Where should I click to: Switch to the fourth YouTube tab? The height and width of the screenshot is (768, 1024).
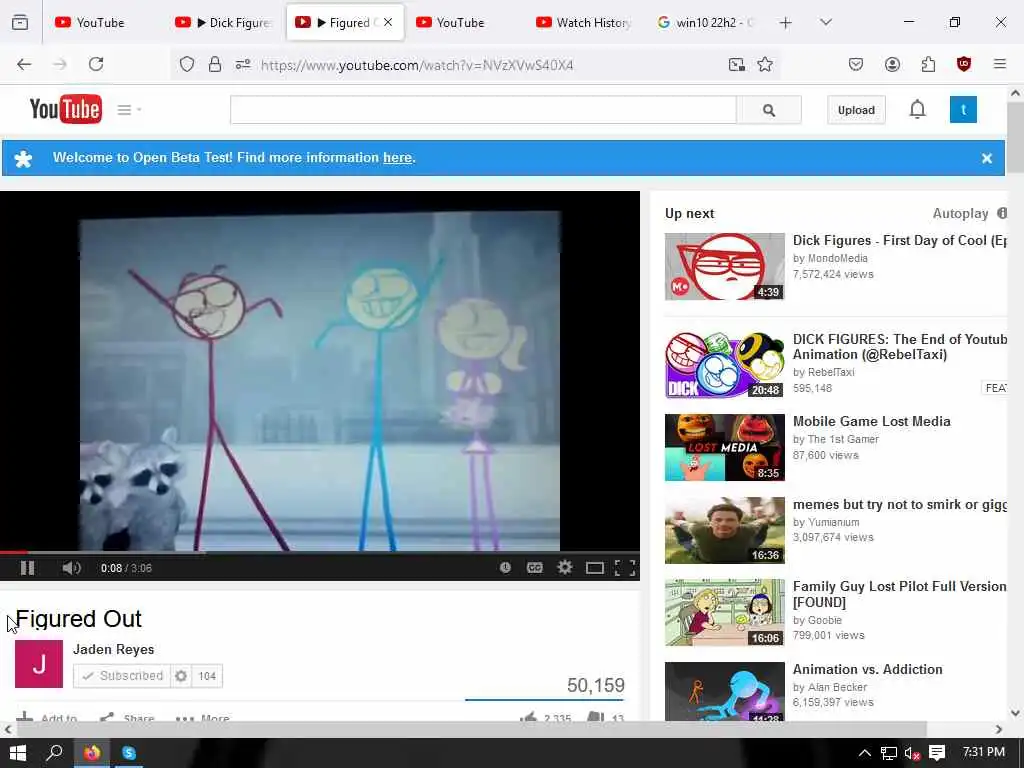point(462,22)
